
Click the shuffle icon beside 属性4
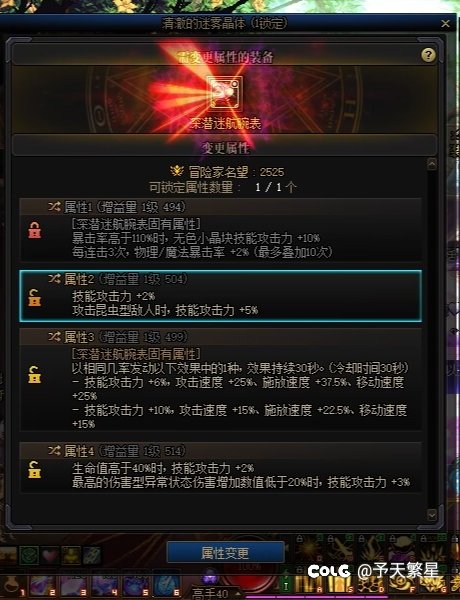tap(54, 451)
